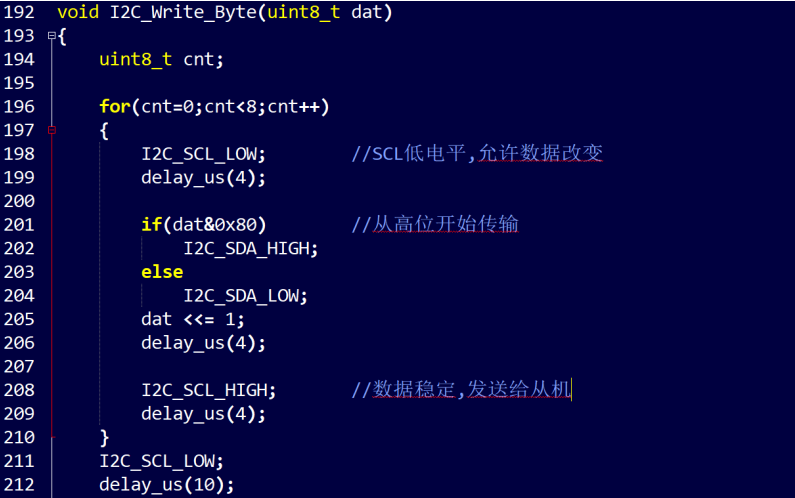Select line number 208 in the margin
This screenshot has width=795, height=498.
(x=20, y=390)
